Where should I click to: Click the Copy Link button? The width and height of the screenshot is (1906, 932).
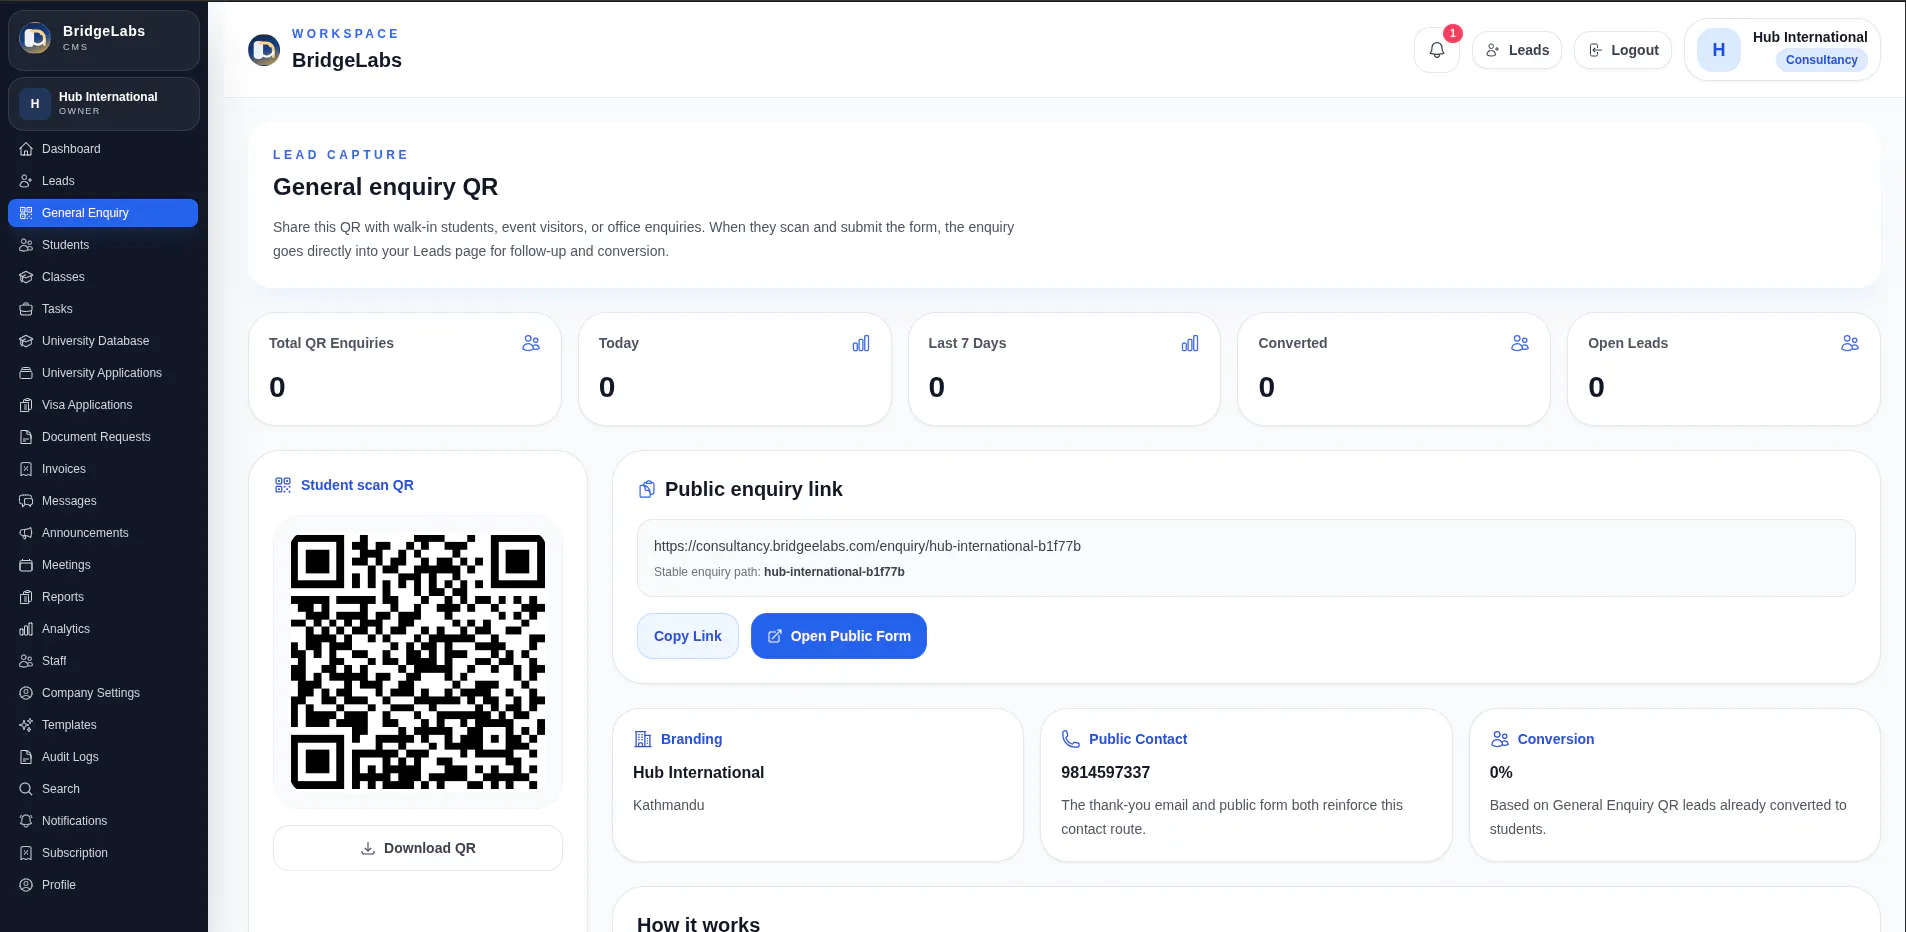coord(688,636)
